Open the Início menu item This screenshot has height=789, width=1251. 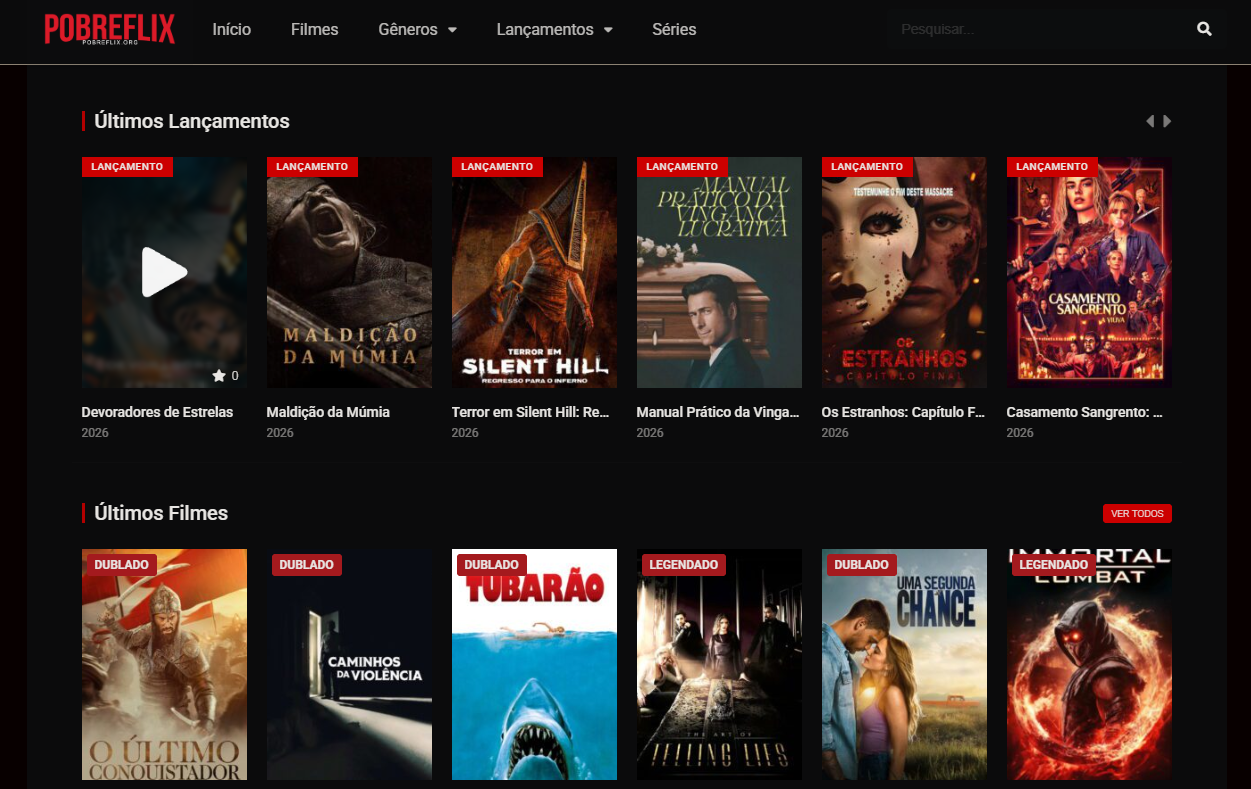(231, 29)
